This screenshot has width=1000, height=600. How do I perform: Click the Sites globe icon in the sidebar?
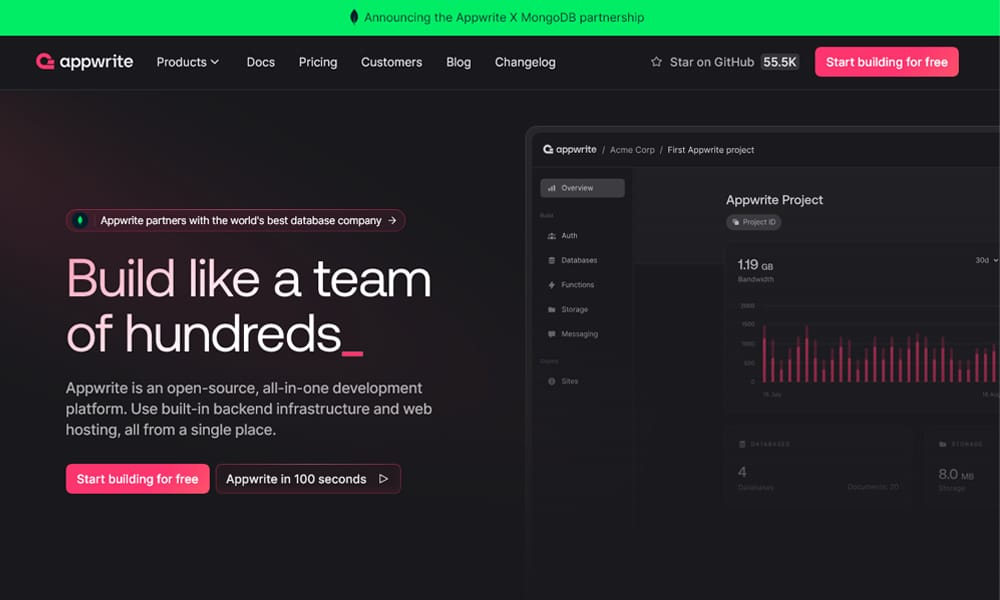pyautogui.click(x=552, y=381)
